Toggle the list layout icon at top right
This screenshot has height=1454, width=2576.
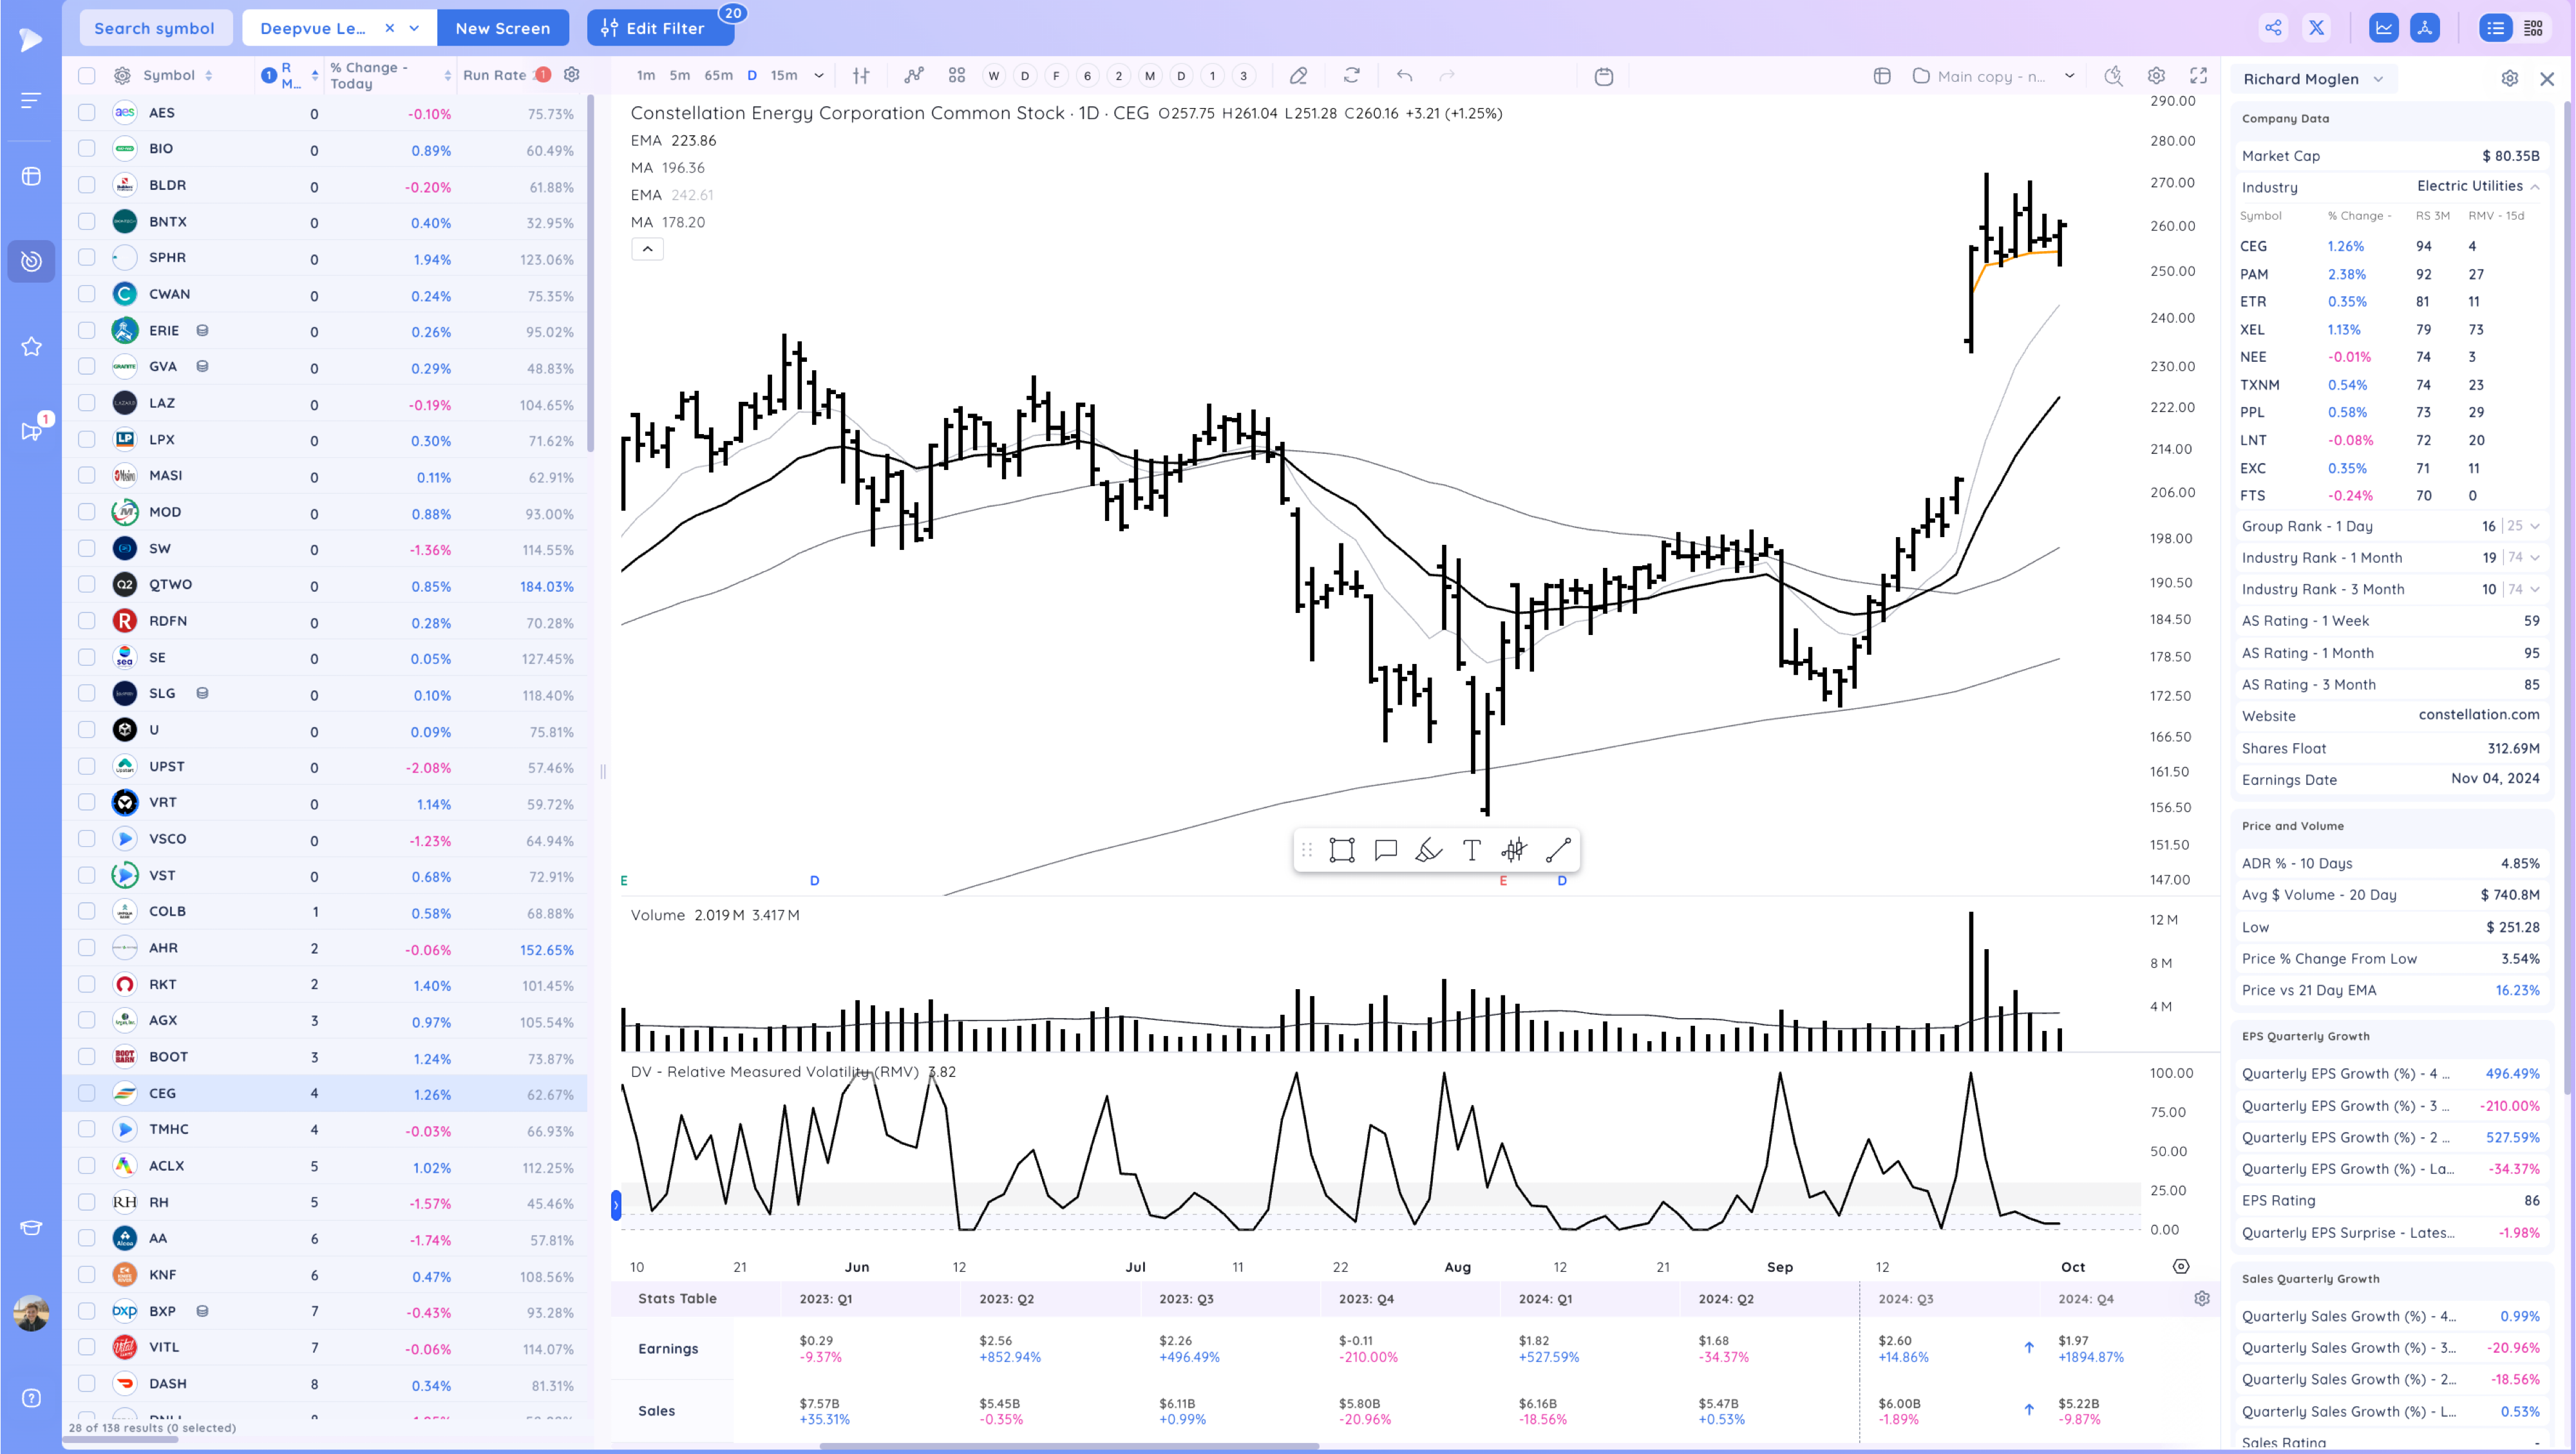click(x=2495, y=28)
